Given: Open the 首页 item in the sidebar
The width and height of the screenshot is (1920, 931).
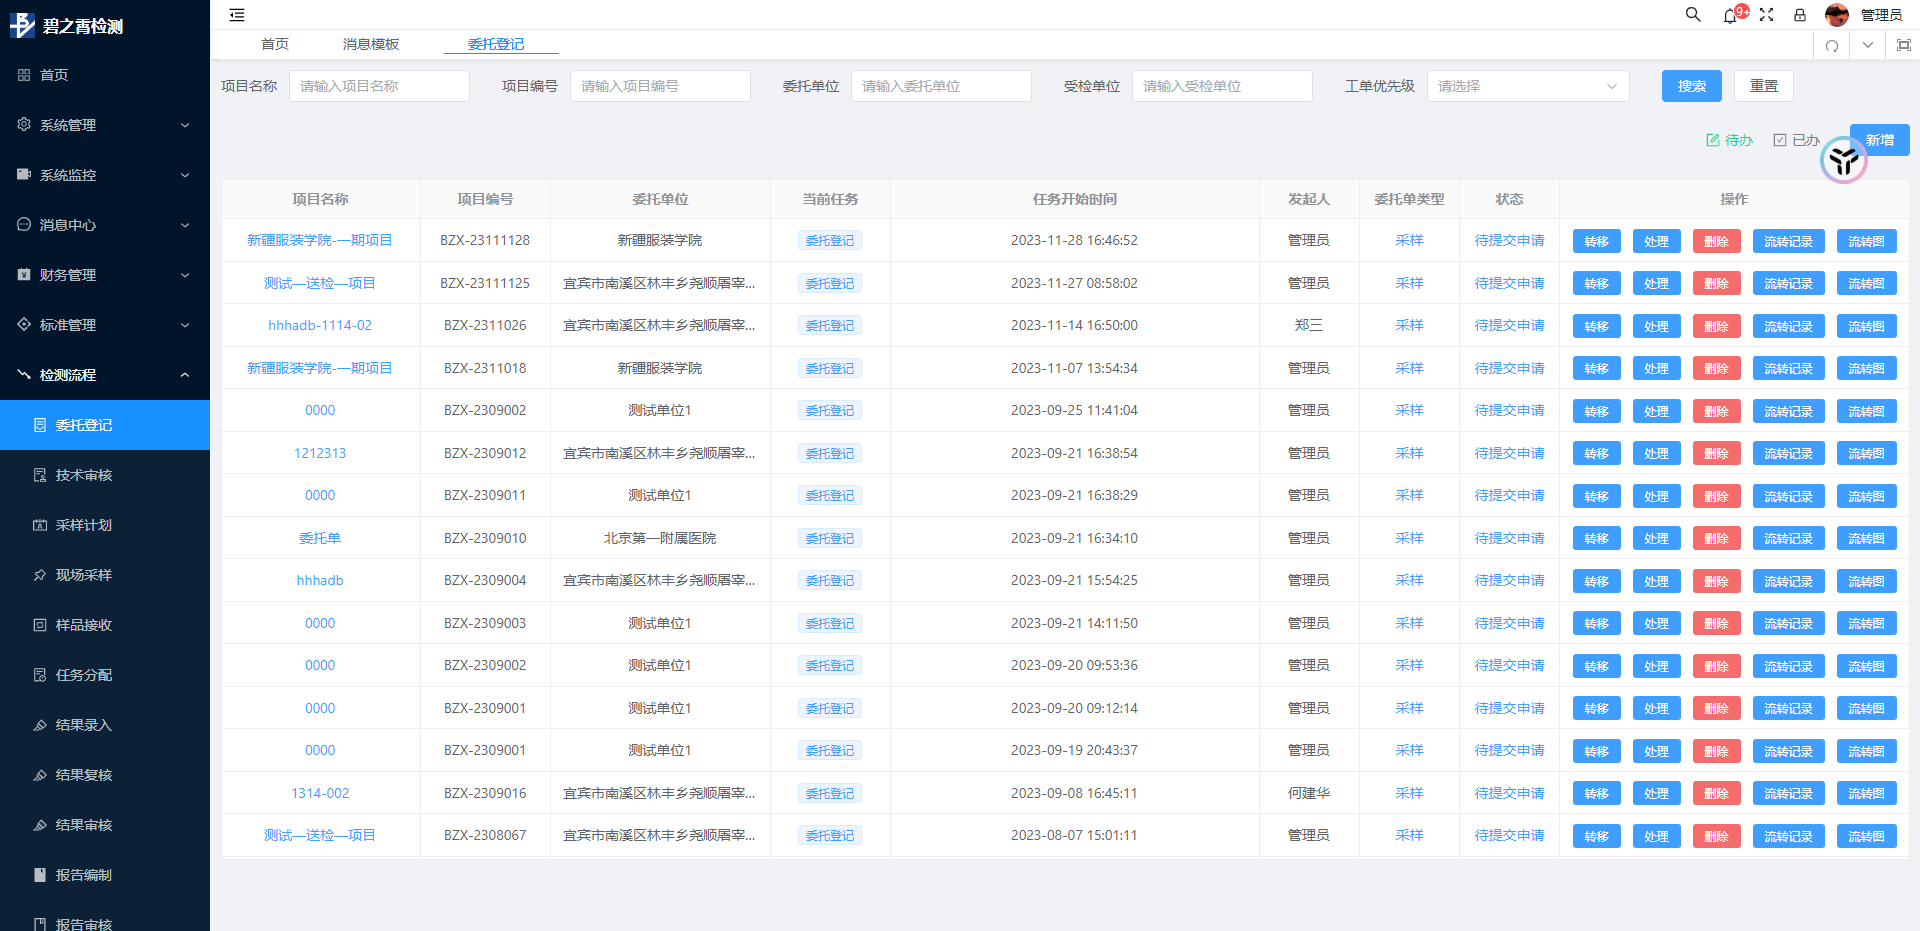Looking at the screenshot, I should 105,75.
